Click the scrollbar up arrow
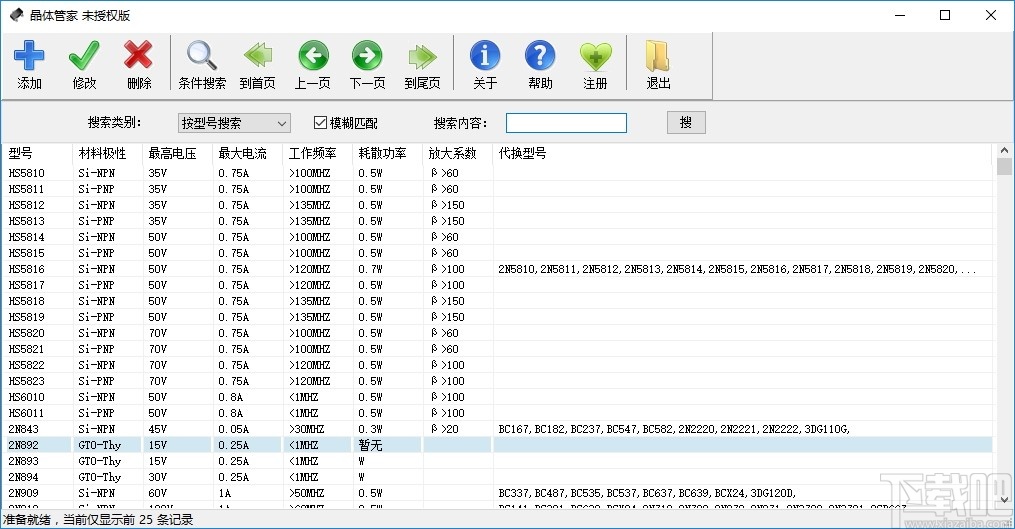Screen dimensions: 1015x529 [x=1004, y=150]
